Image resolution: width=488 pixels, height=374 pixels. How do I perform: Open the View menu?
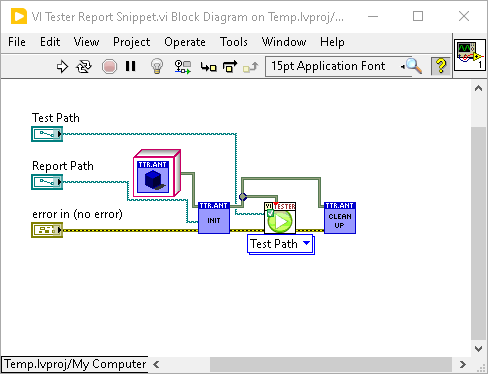(x=86, y=42)
